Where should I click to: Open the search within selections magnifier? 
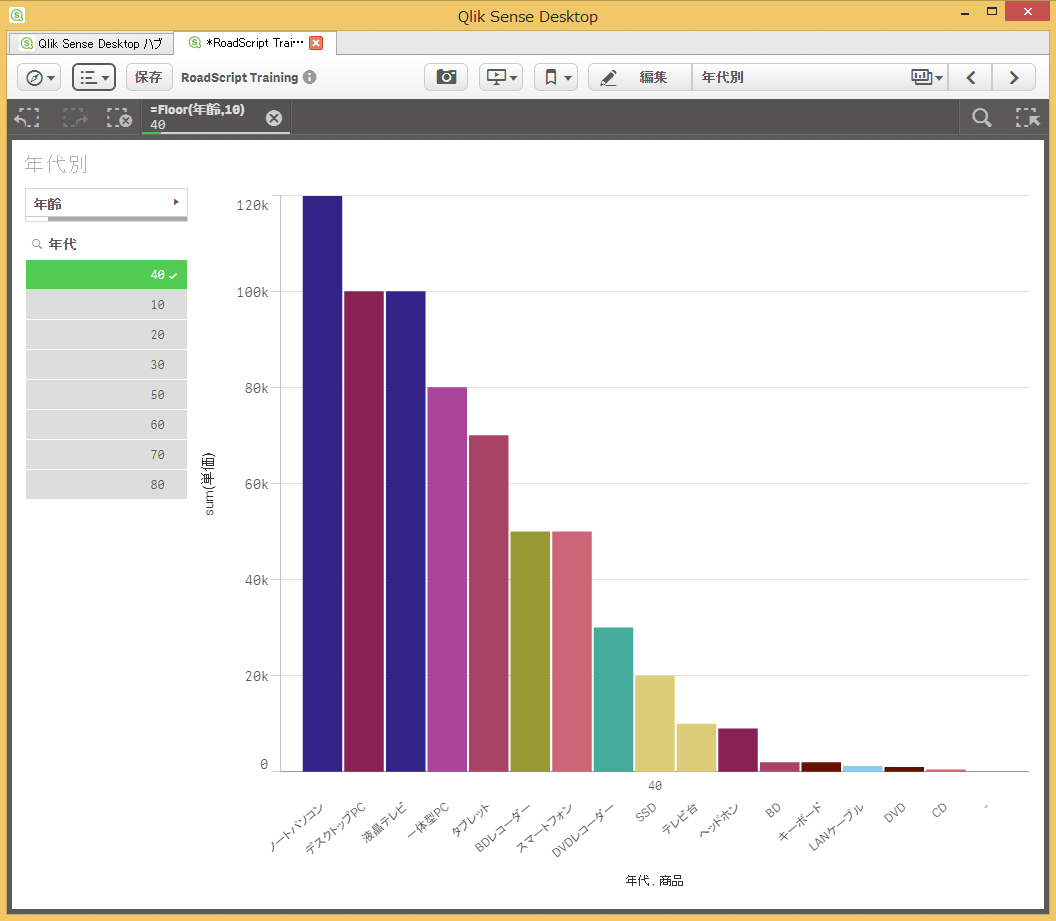(x=980, y=117)
